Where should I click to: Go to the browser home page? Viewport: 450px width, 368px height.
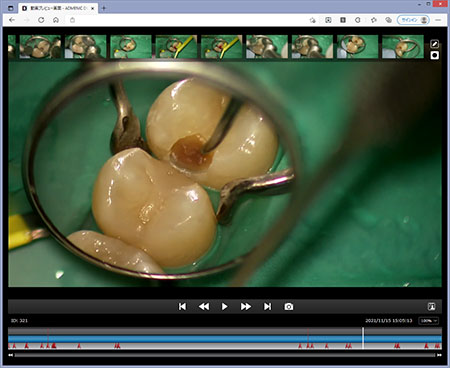pos(56,20)
